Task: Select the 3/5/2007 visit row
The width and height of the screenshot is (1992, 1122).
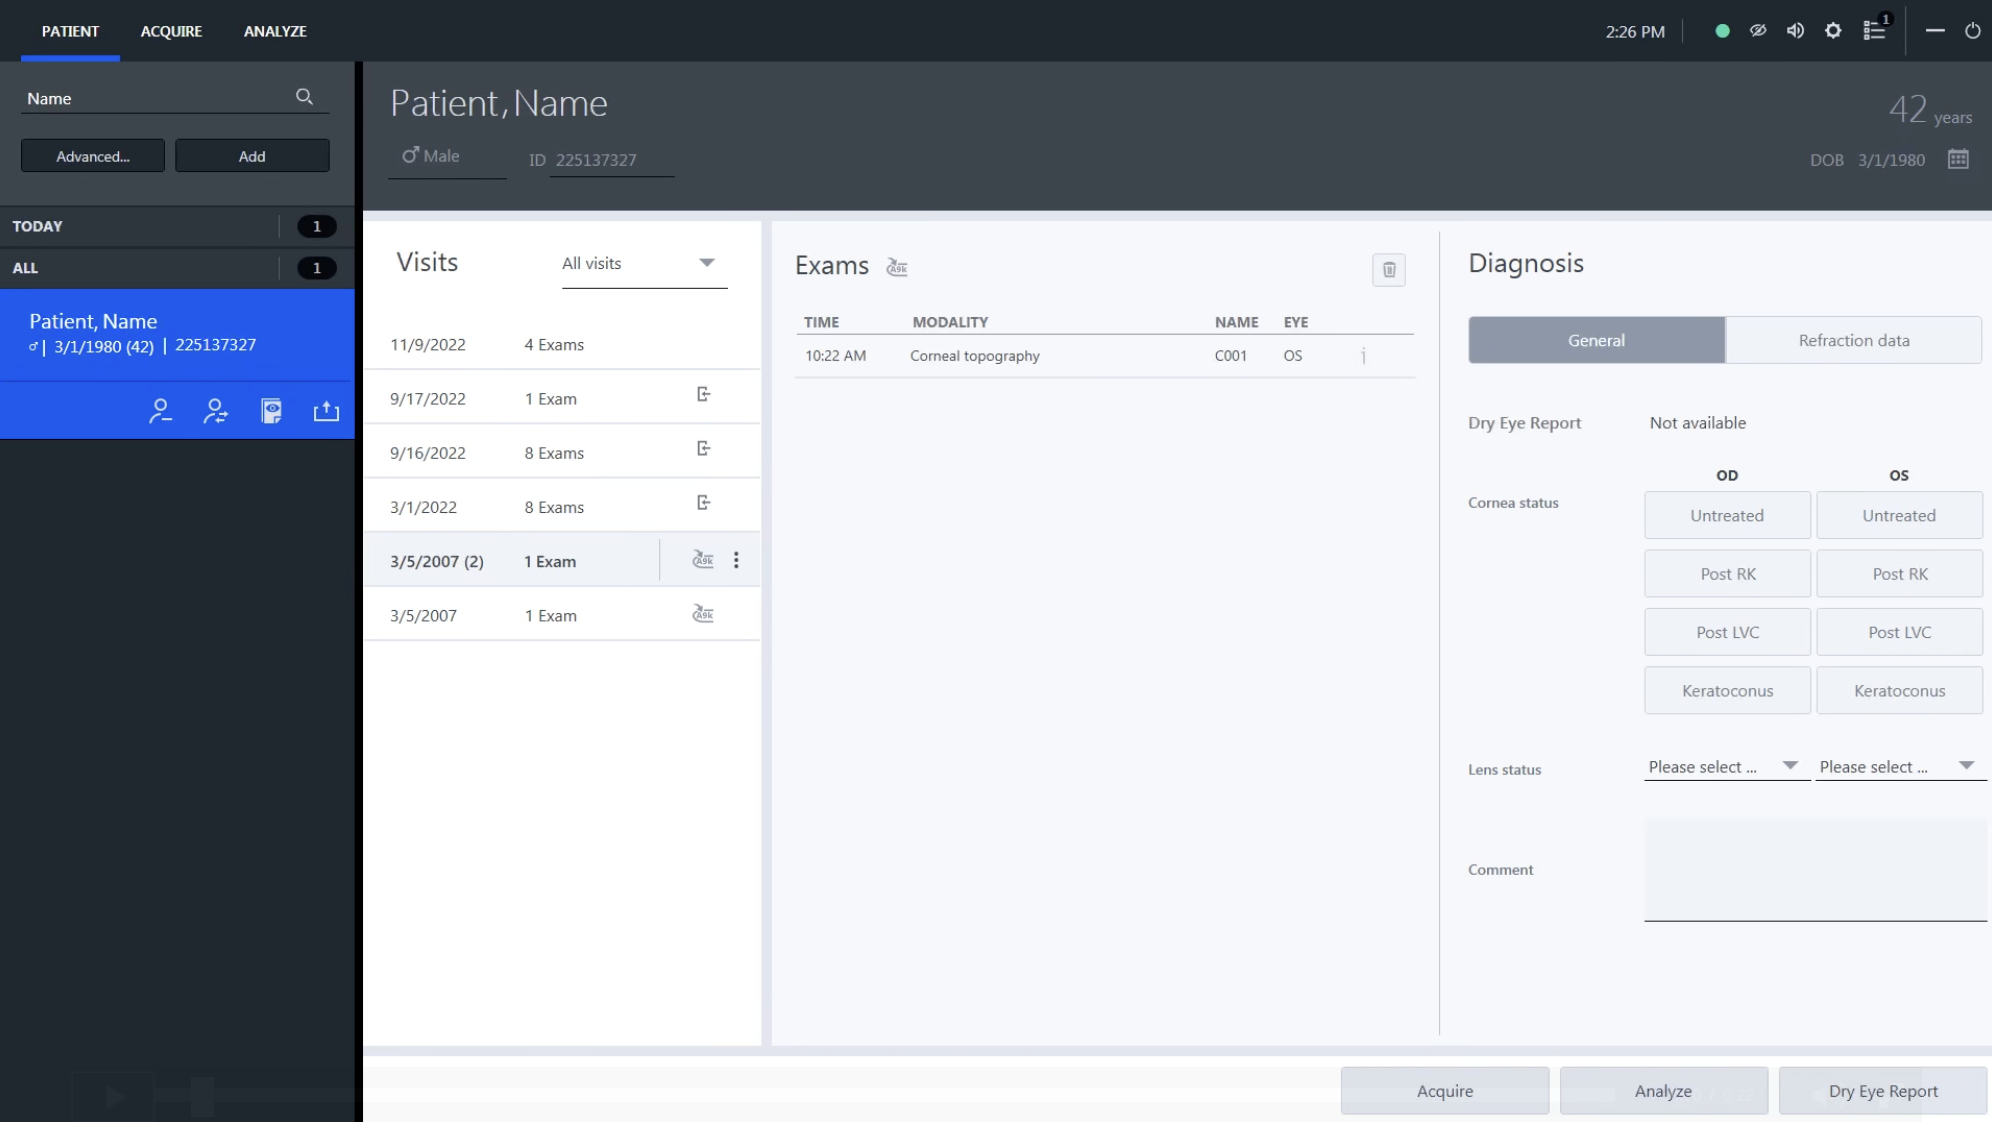Action: [x=561, y=615]
